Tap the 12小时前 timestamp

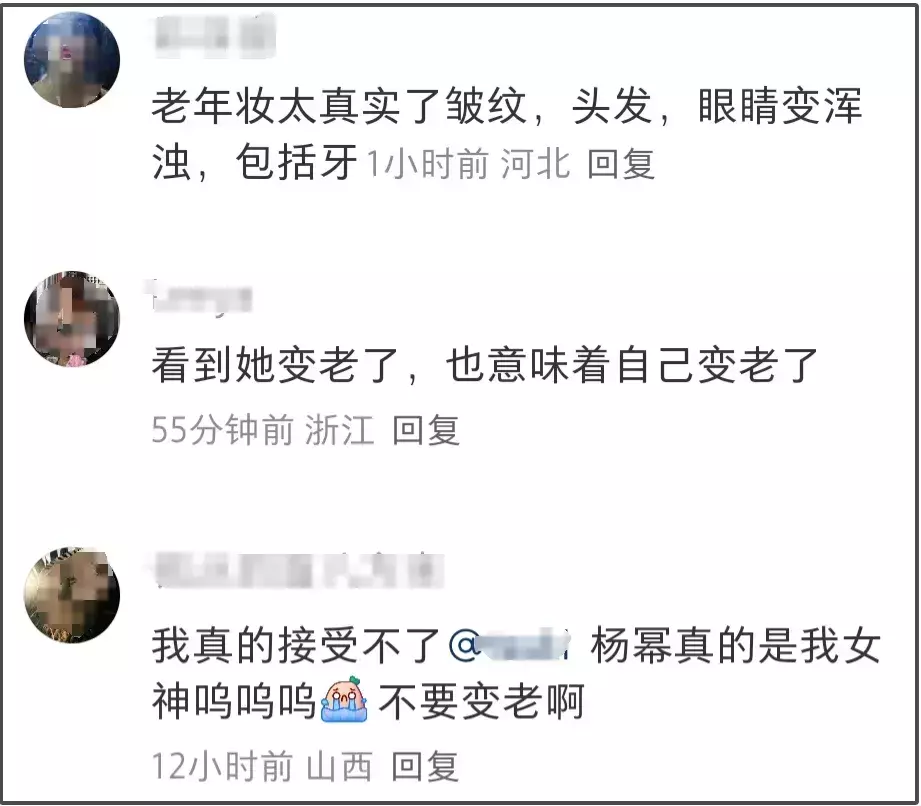223,766
